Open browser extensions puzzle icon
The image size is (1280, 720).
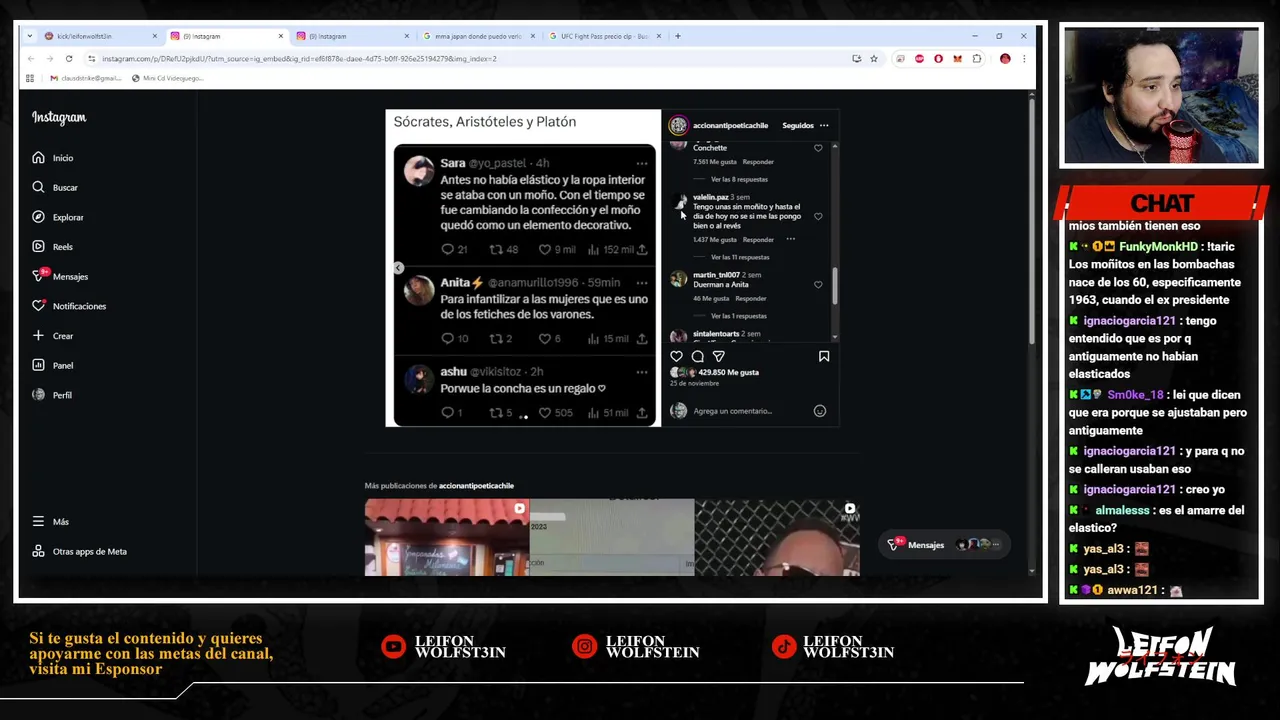977,59
